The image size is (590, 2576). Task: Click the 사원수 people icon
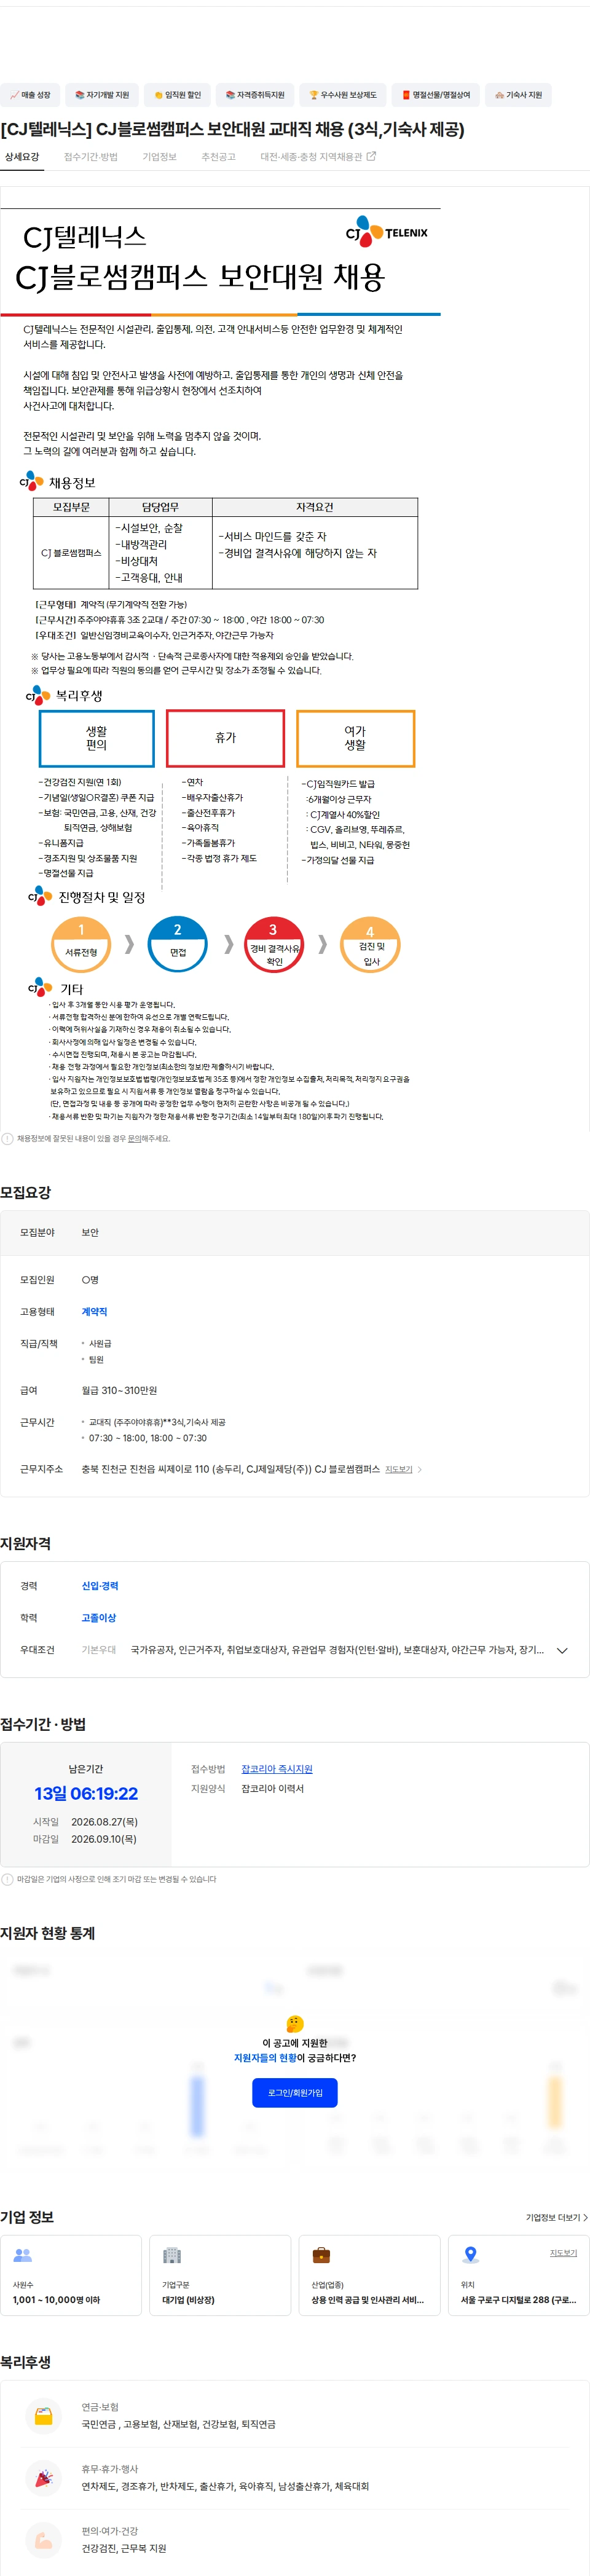pos(22,2256)
